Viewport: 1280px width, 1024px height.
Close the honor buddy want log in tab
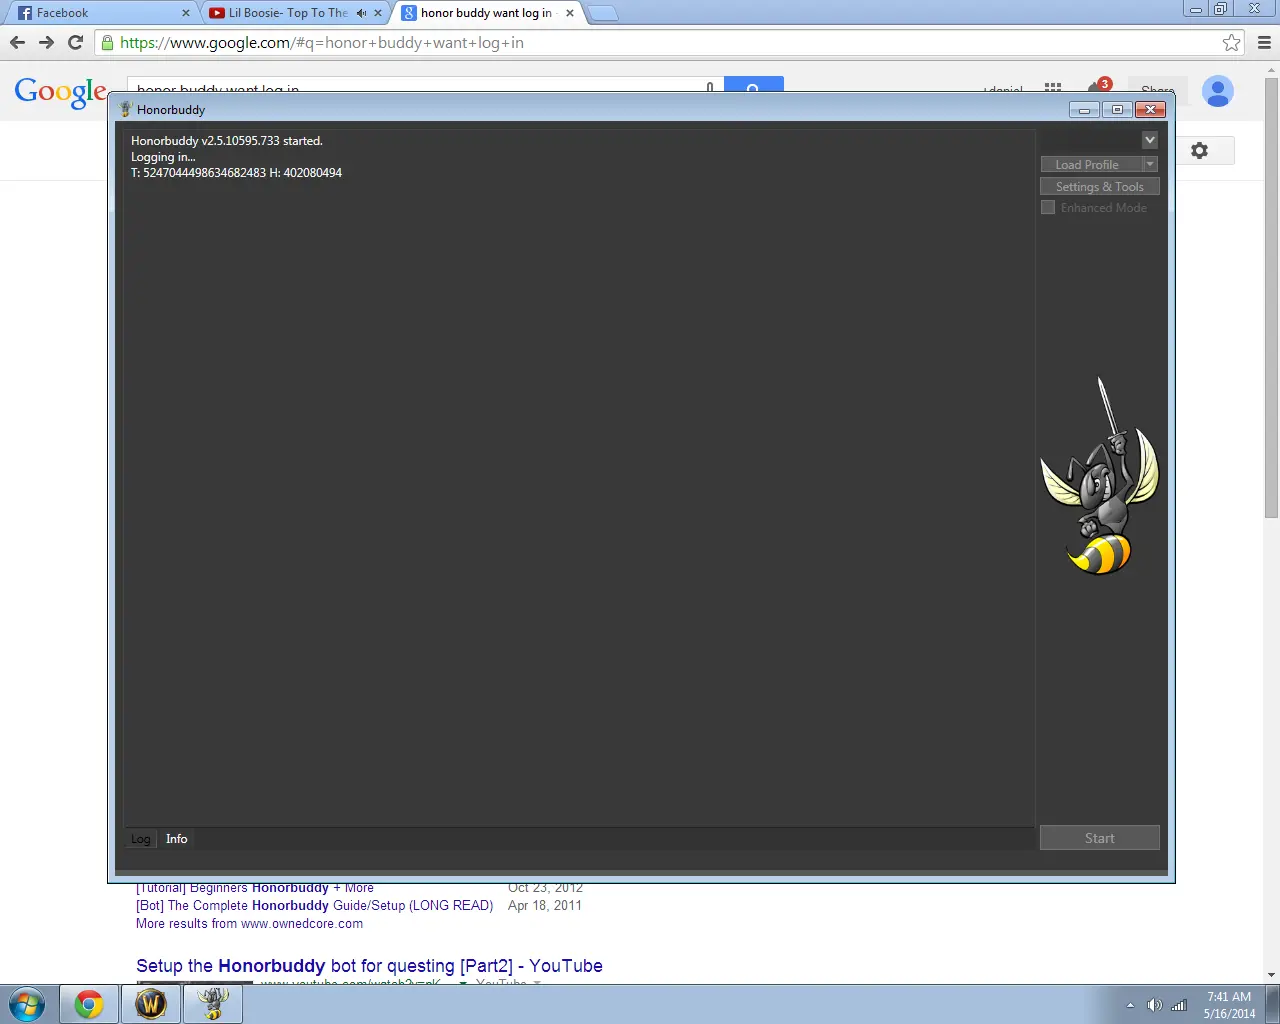tap(570, 13)
